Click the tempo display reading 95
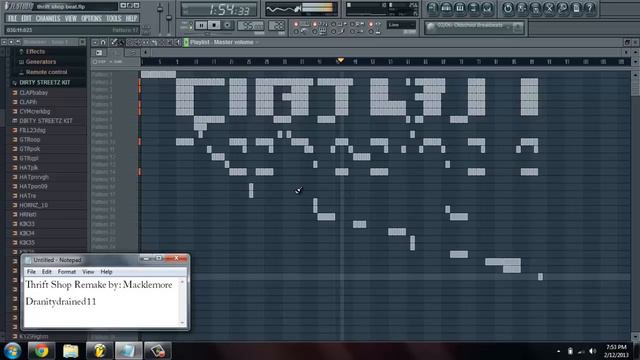The image size is (640, 360). (250, 26)
